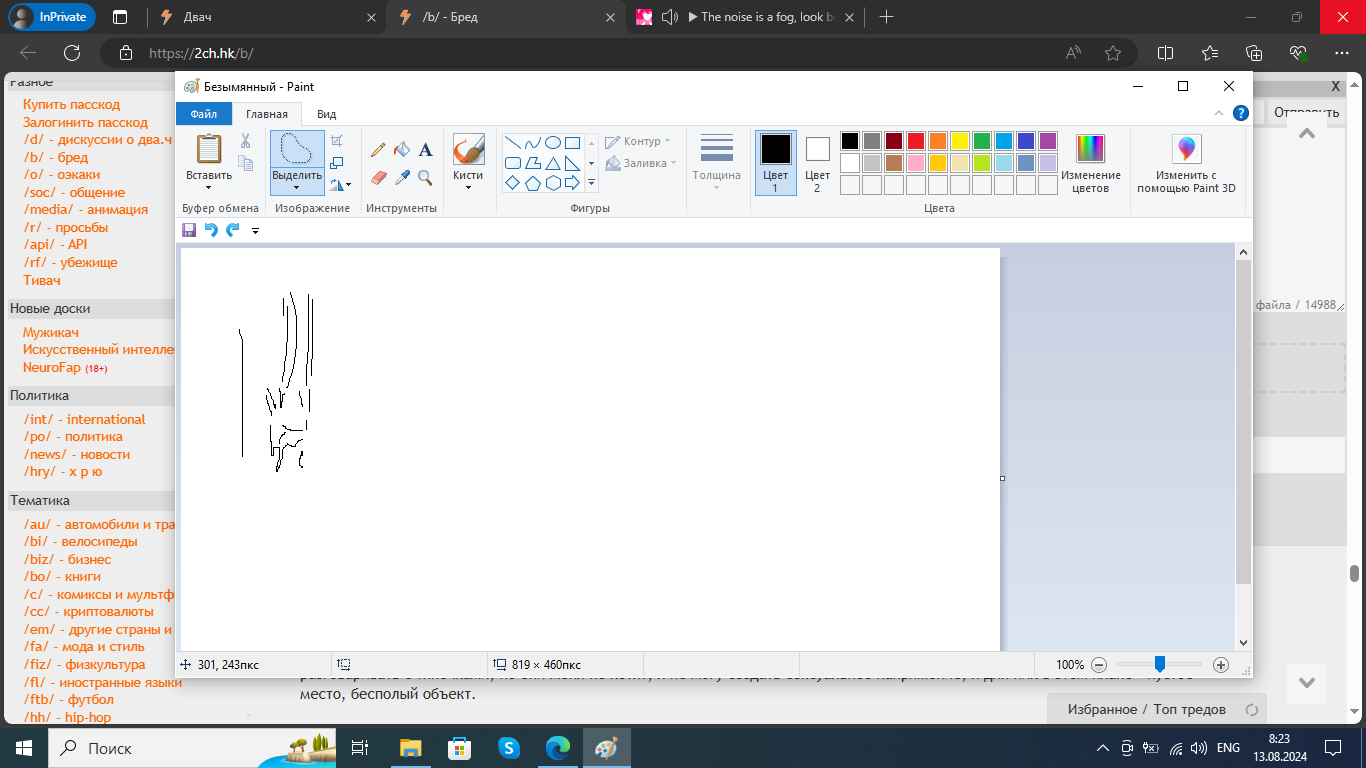This screenshot has width=1366, height=768.
Task: Select the Line shape in the shapes gallery
Action: pyautogui.click(x=512, y=142)
